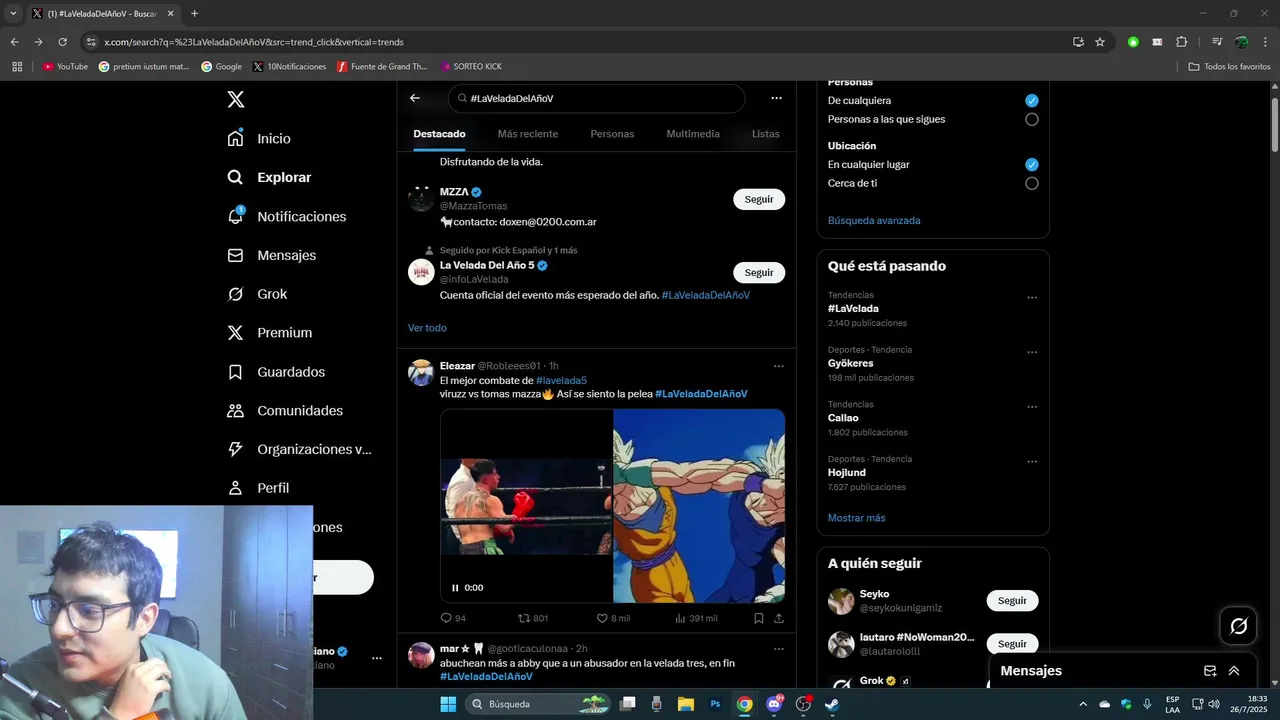Follow MZZA account
1280x720 pixels.
[759, 199]
